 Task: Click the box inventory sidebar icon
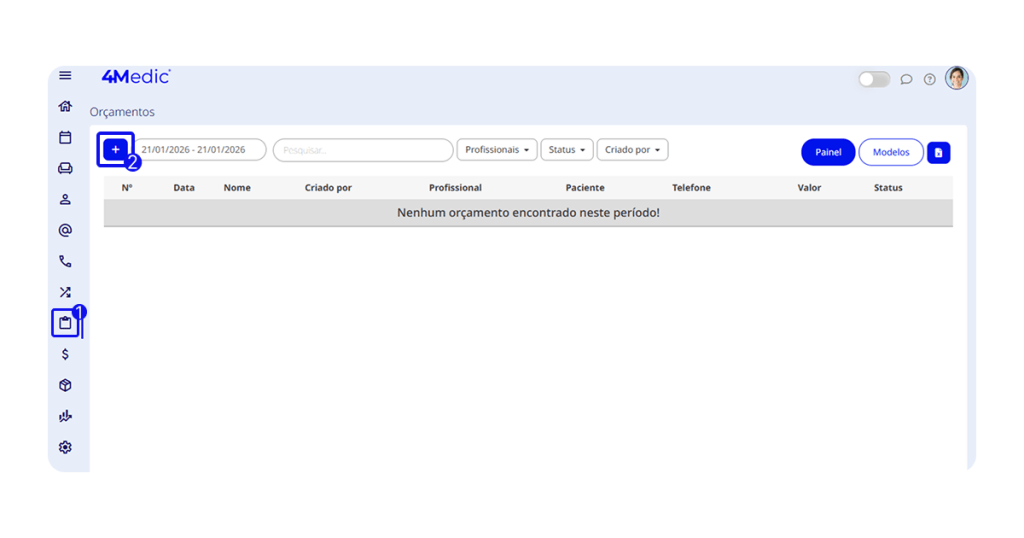tap(65, 385)
